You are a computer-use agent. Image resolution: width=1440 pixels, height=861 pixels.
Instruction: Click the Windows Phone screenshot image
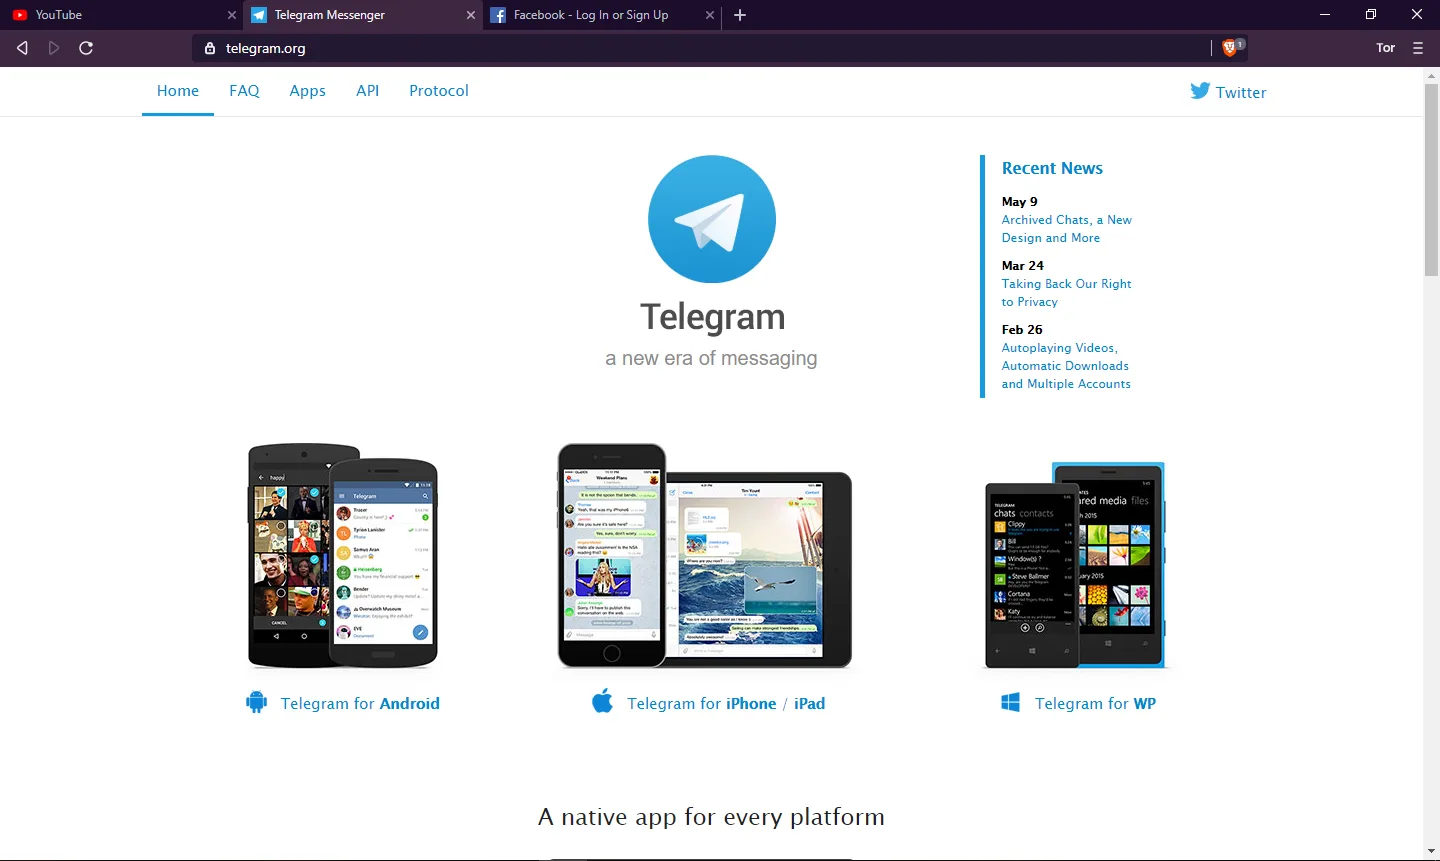point(1075,565)
